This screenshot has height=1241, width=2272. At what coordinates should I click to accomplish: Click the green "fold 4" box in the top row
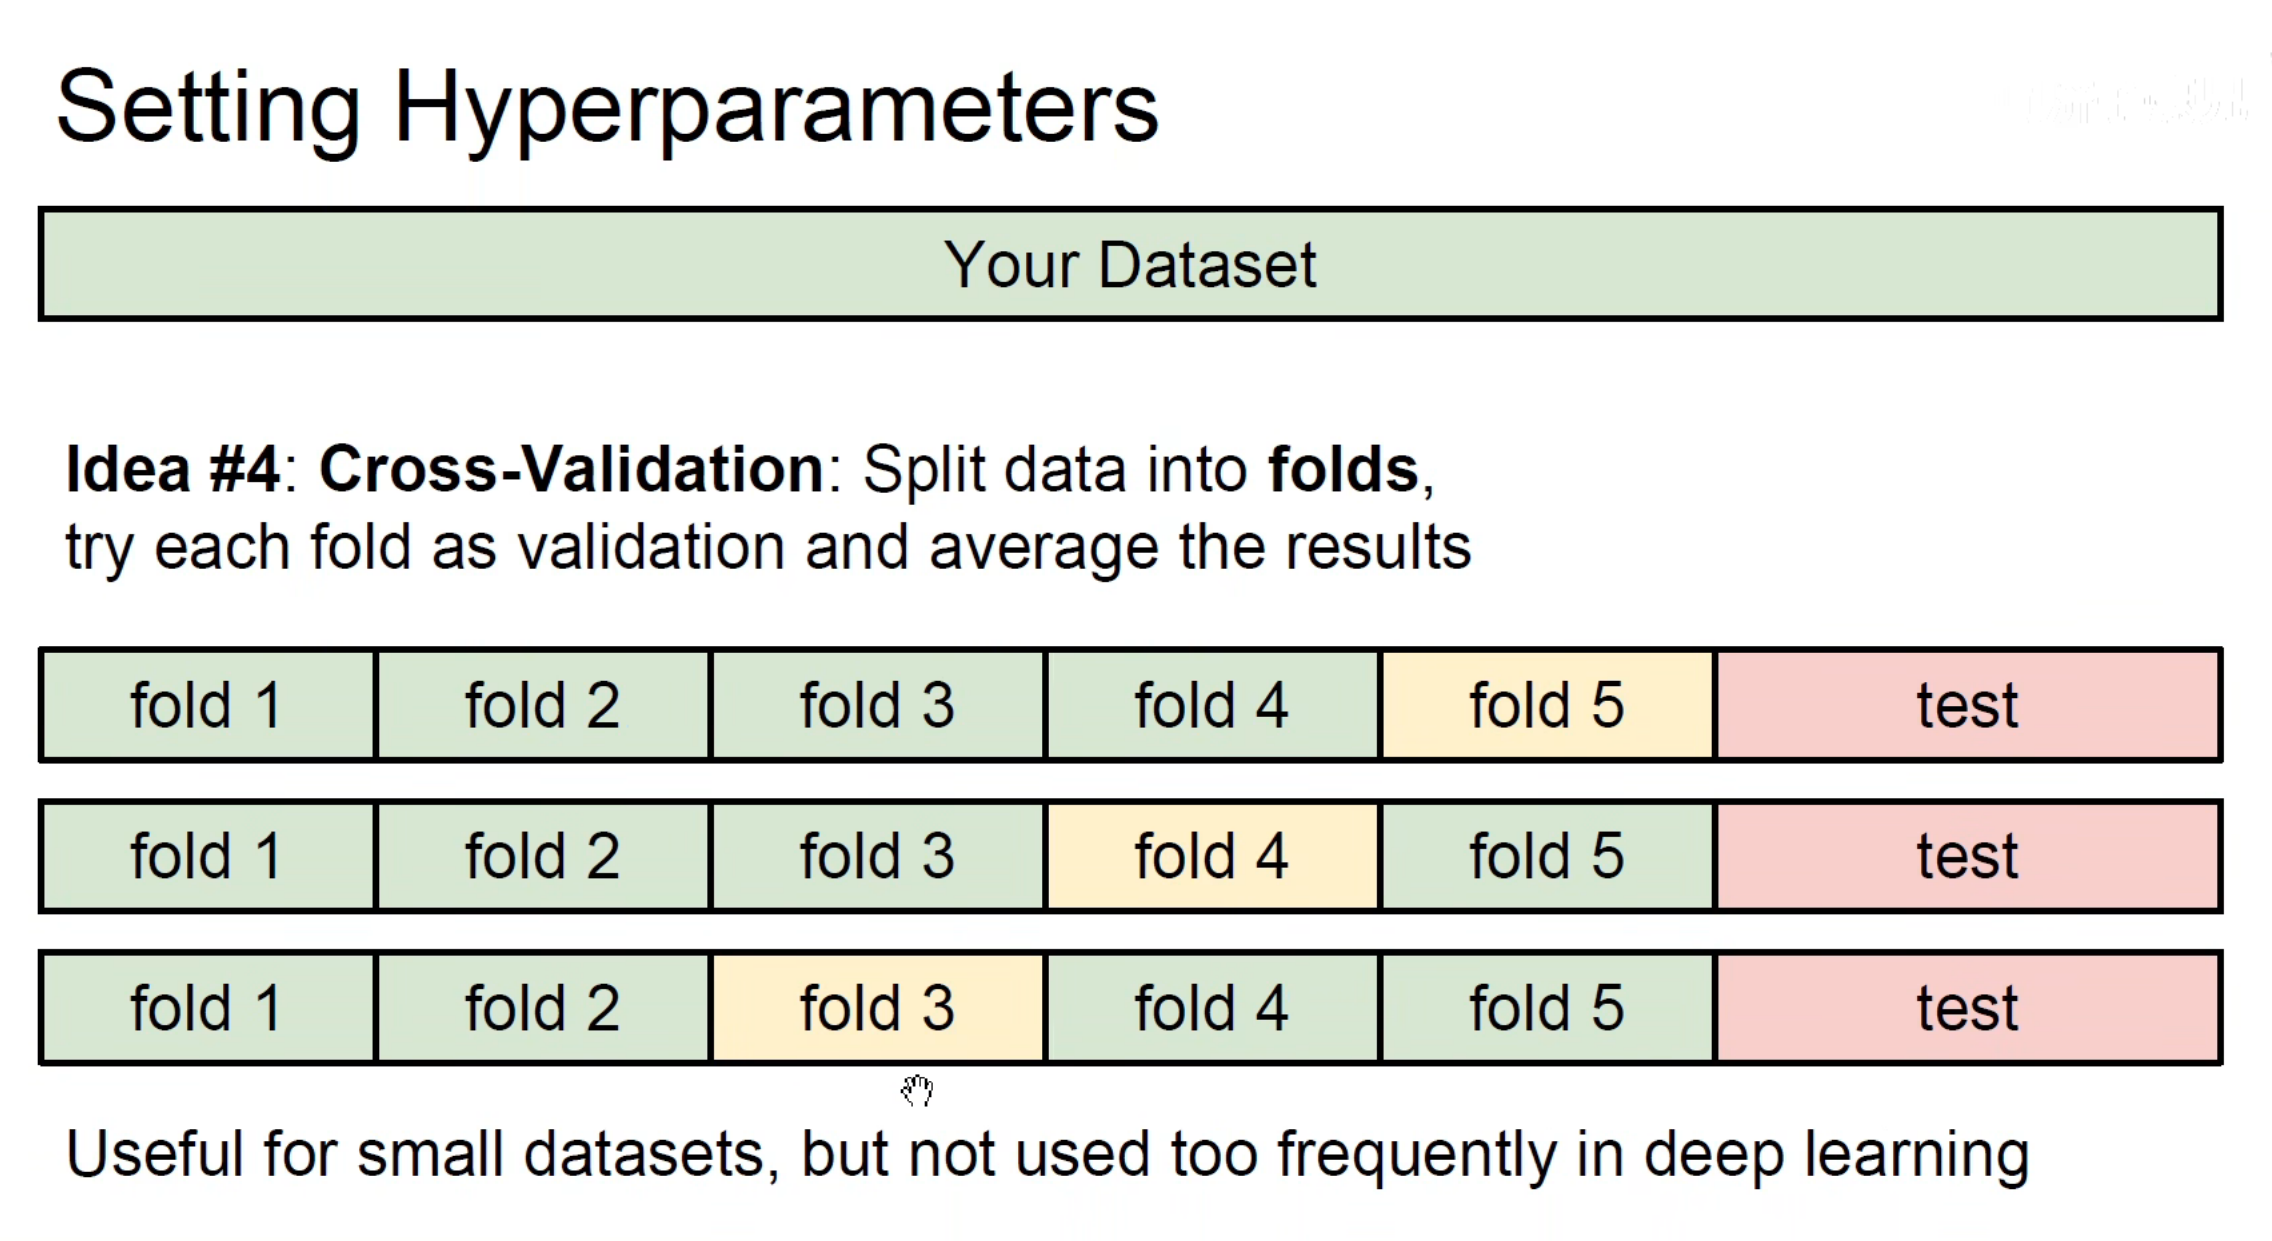pos(1211,705)
